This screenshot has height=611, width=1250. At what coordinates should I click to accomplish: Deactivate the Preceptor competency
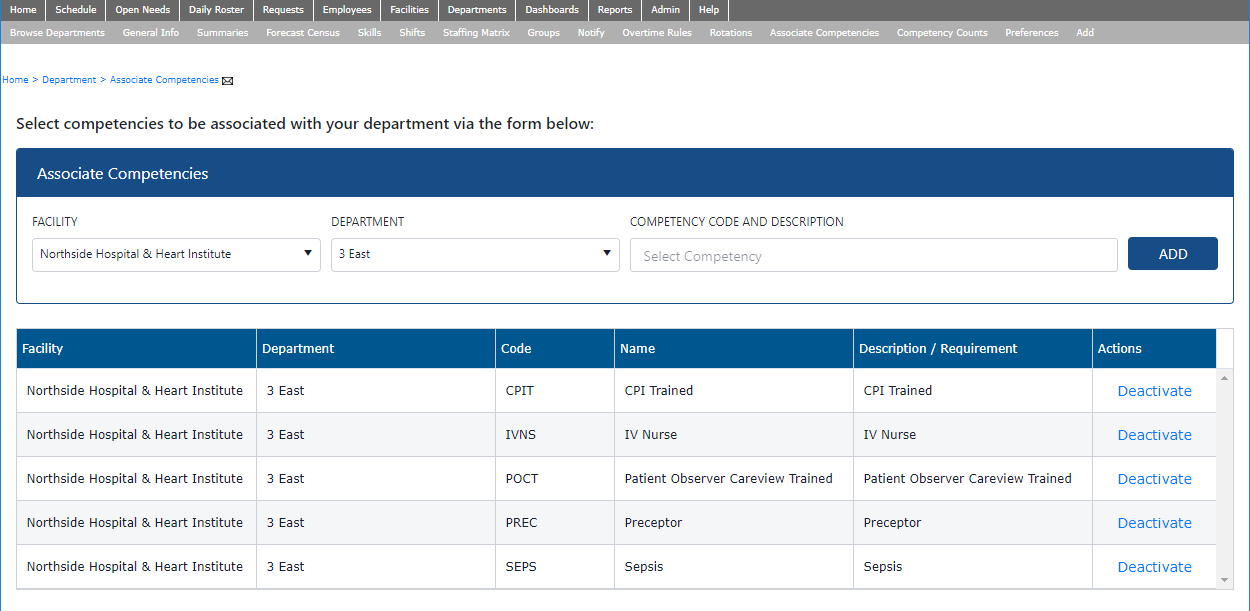pos(1154,523)
